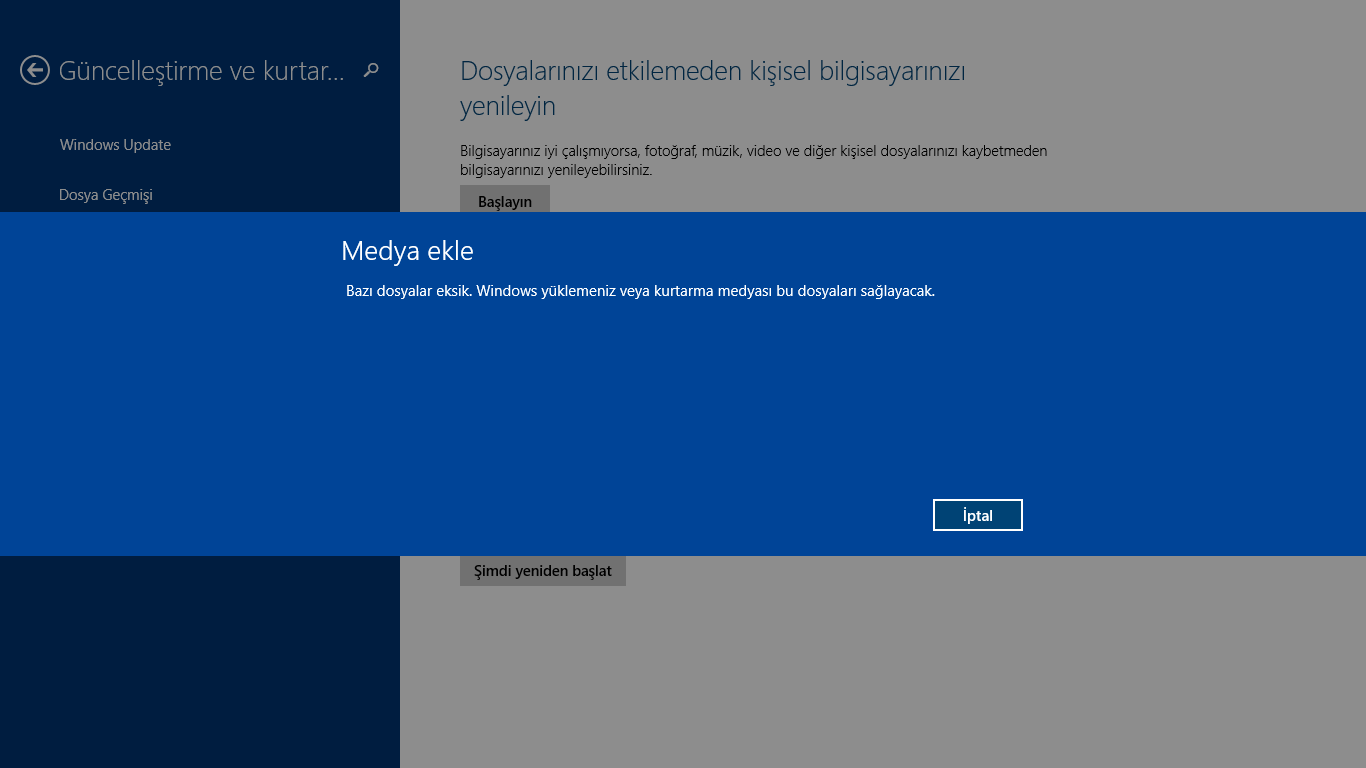Click the 'Bazı dosyalar eksik' message
This screenshot has height=768, width=1366.
click(x=640, y=291)
